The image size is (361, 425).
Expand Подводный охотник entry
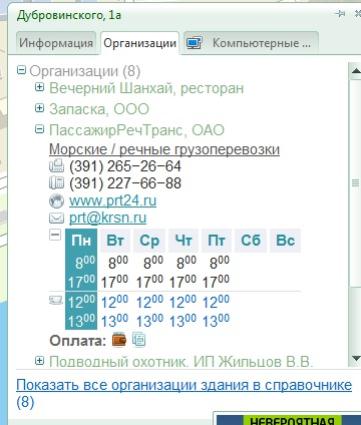[x=39, y=360]
